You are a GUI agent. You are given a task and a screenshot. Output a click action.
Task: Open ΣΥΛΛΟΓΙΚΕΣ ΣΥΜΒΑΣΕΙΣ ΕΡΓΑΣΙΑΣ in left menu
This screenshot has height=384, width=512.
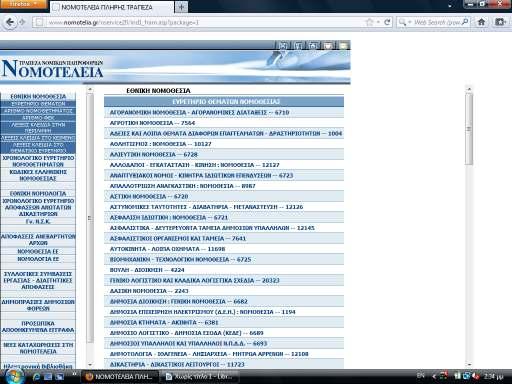coord(38,280)
